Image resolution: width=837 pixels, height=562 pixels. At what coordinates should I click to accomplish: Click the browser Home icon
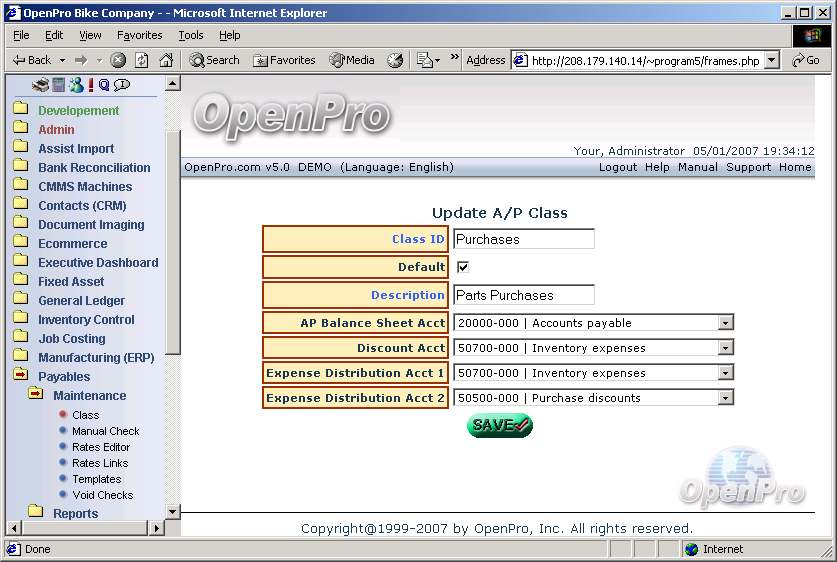tap(166, 60)
